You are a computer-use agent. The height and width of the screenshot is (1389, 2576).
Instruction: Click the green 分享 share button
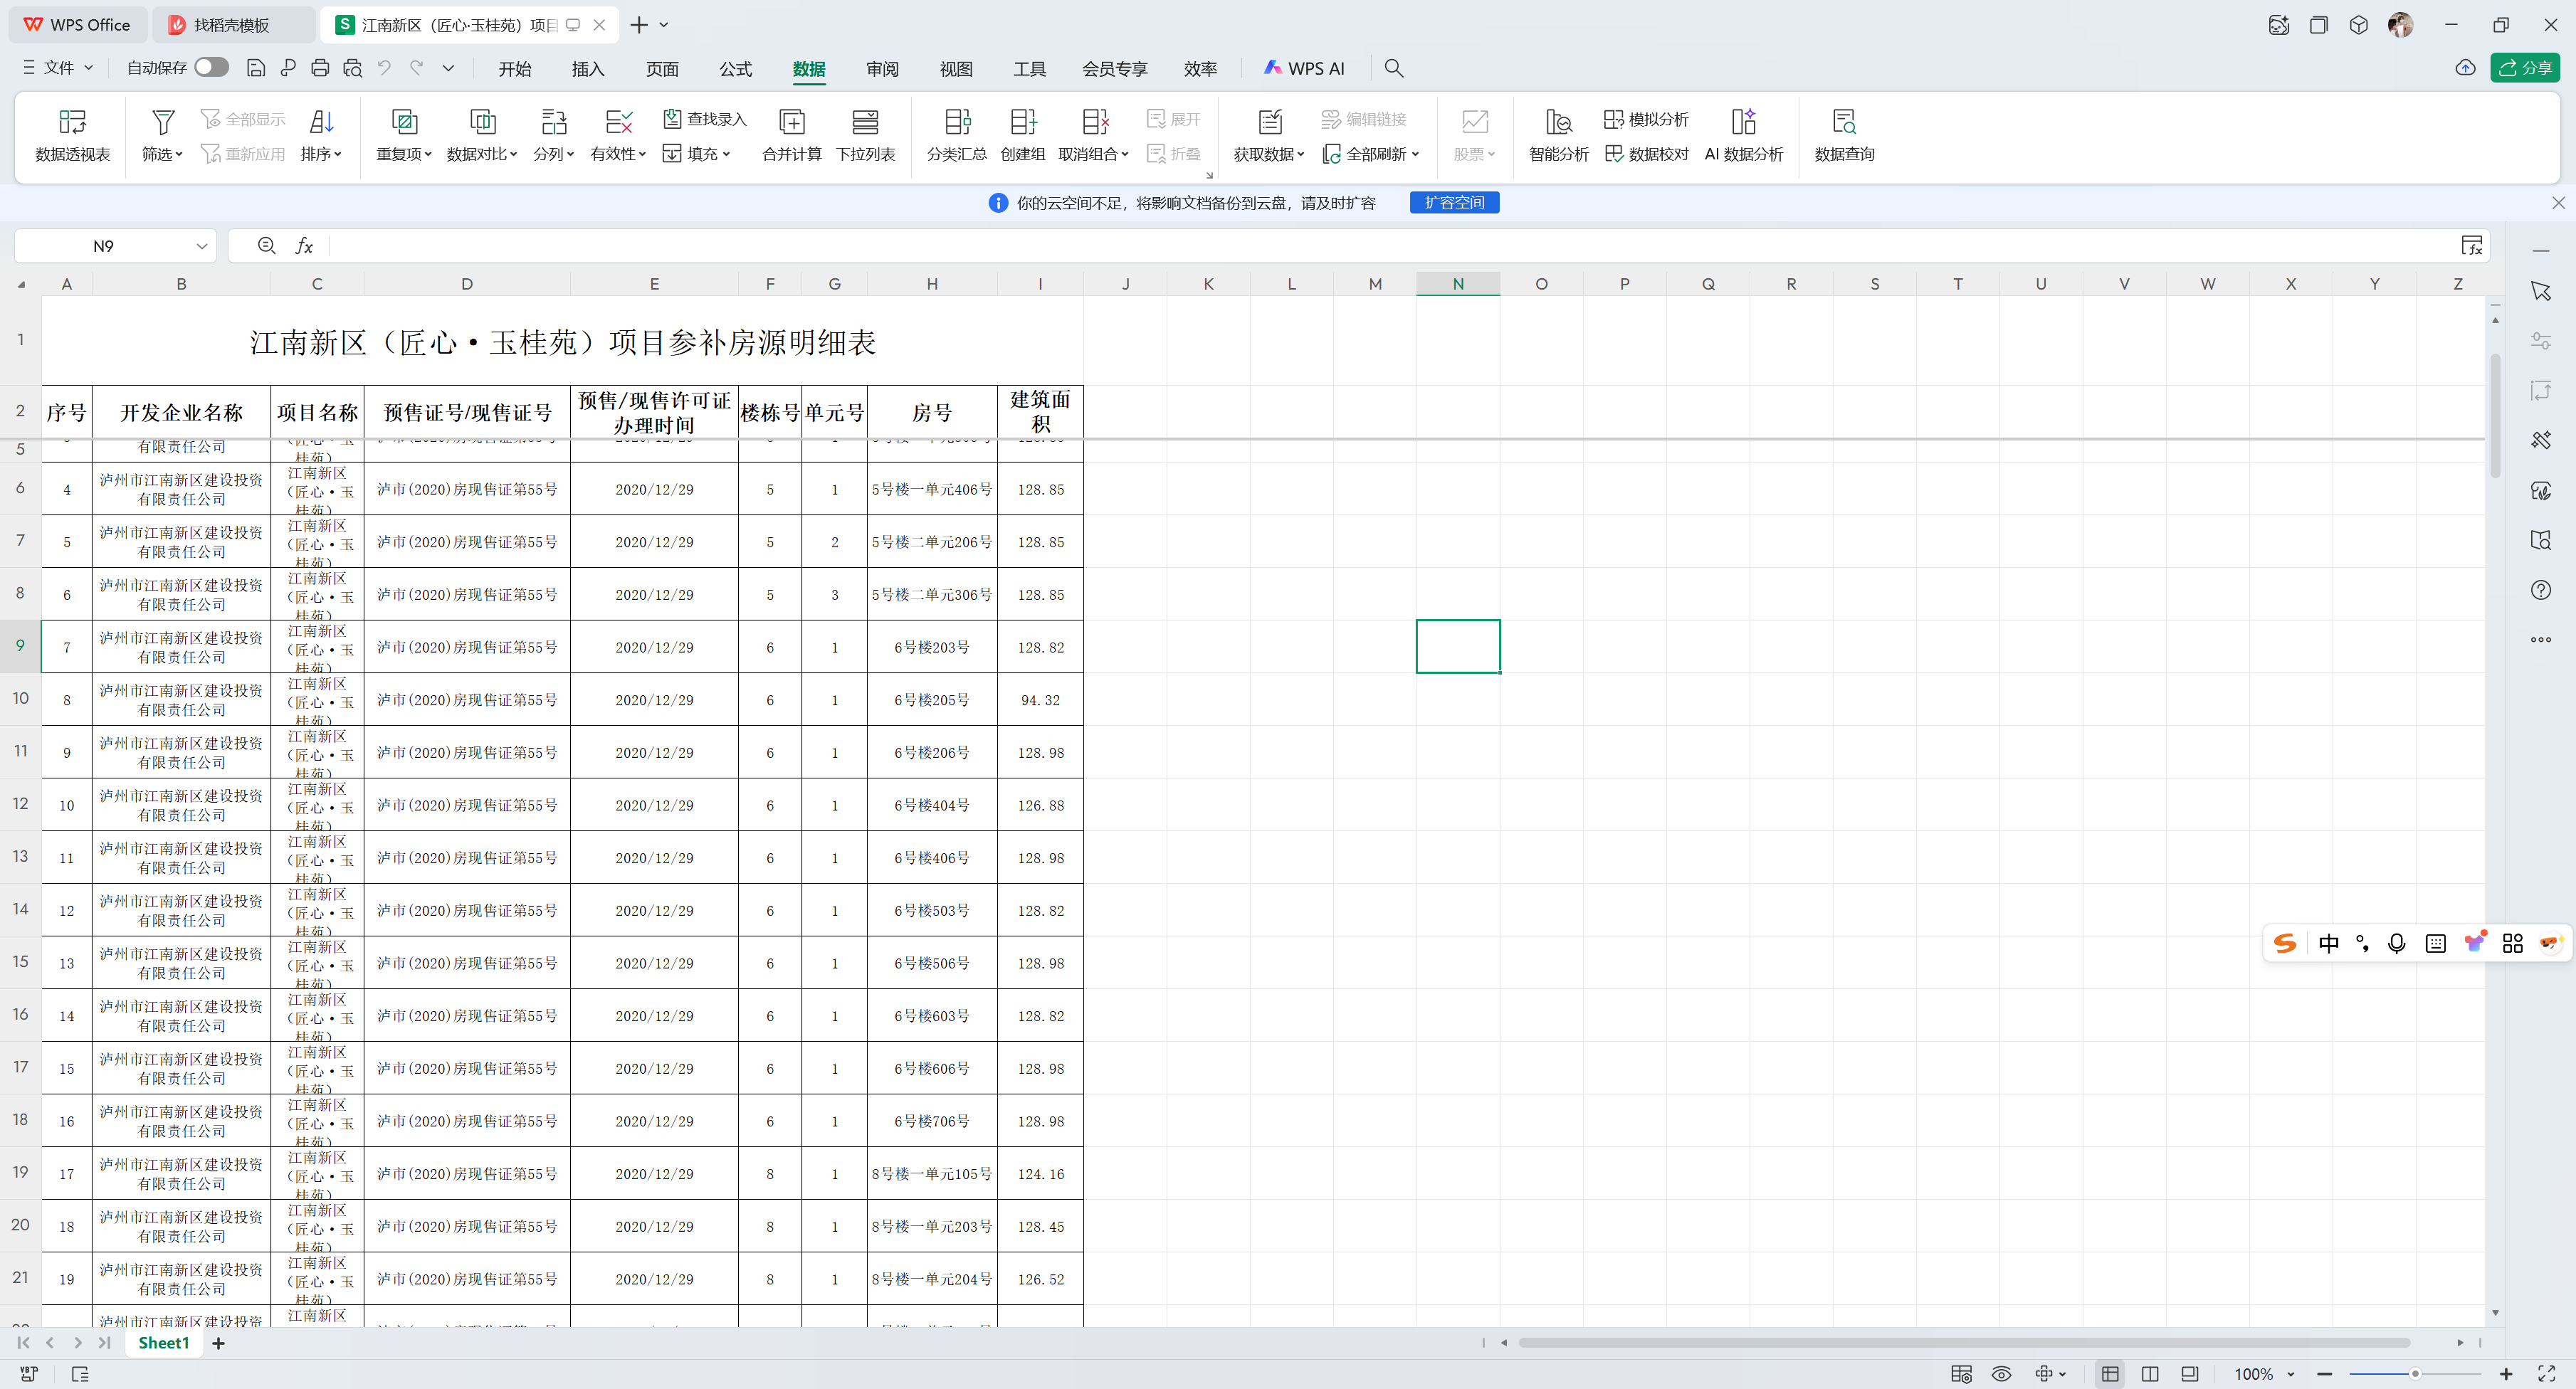point(2524,68)
